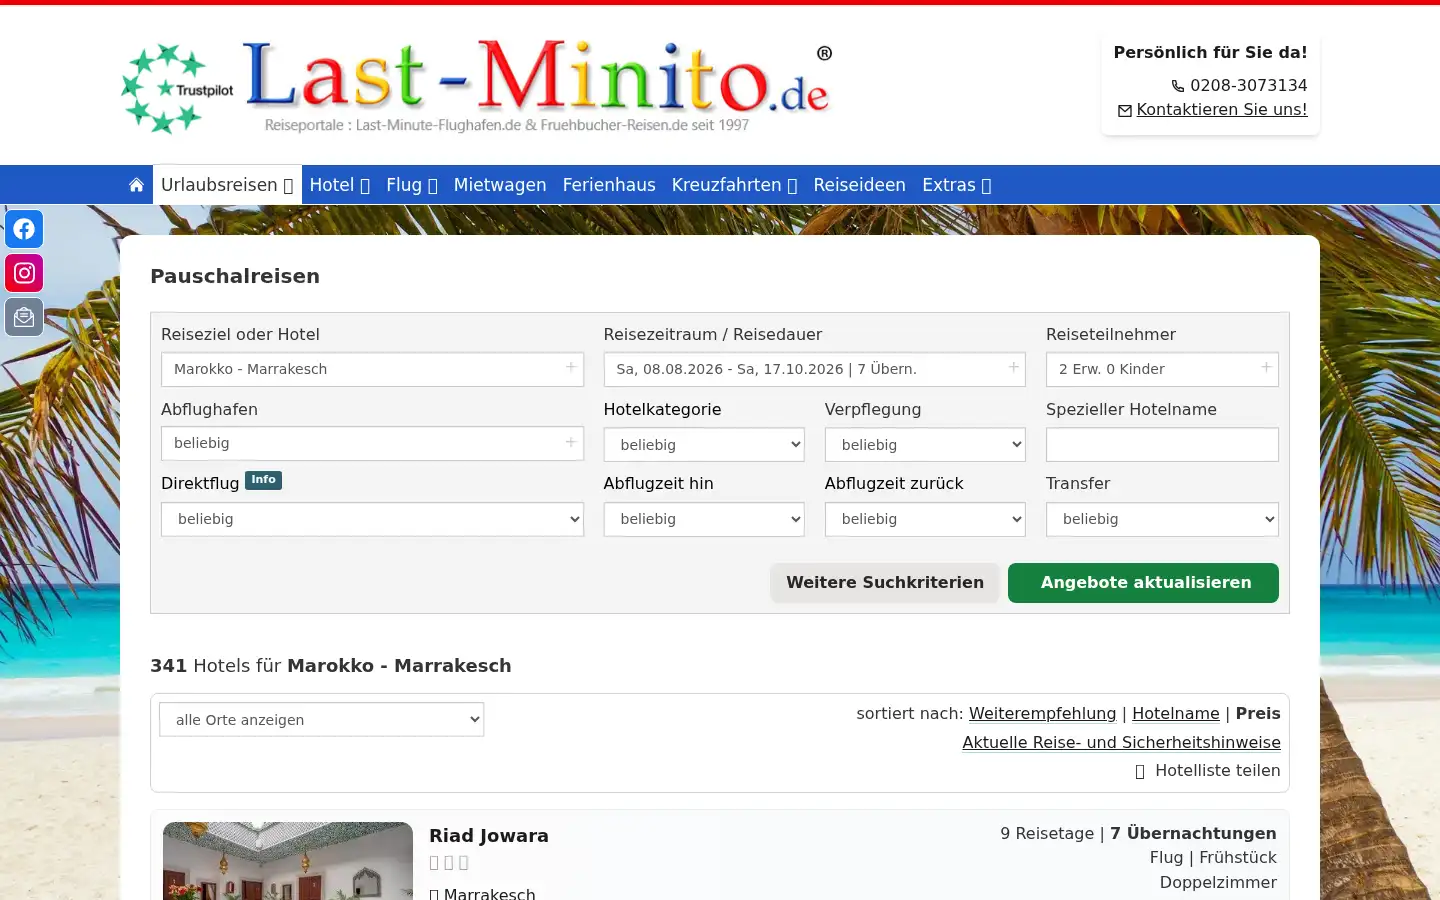Open the Transfer dropdown

[x=1162, y=519]
